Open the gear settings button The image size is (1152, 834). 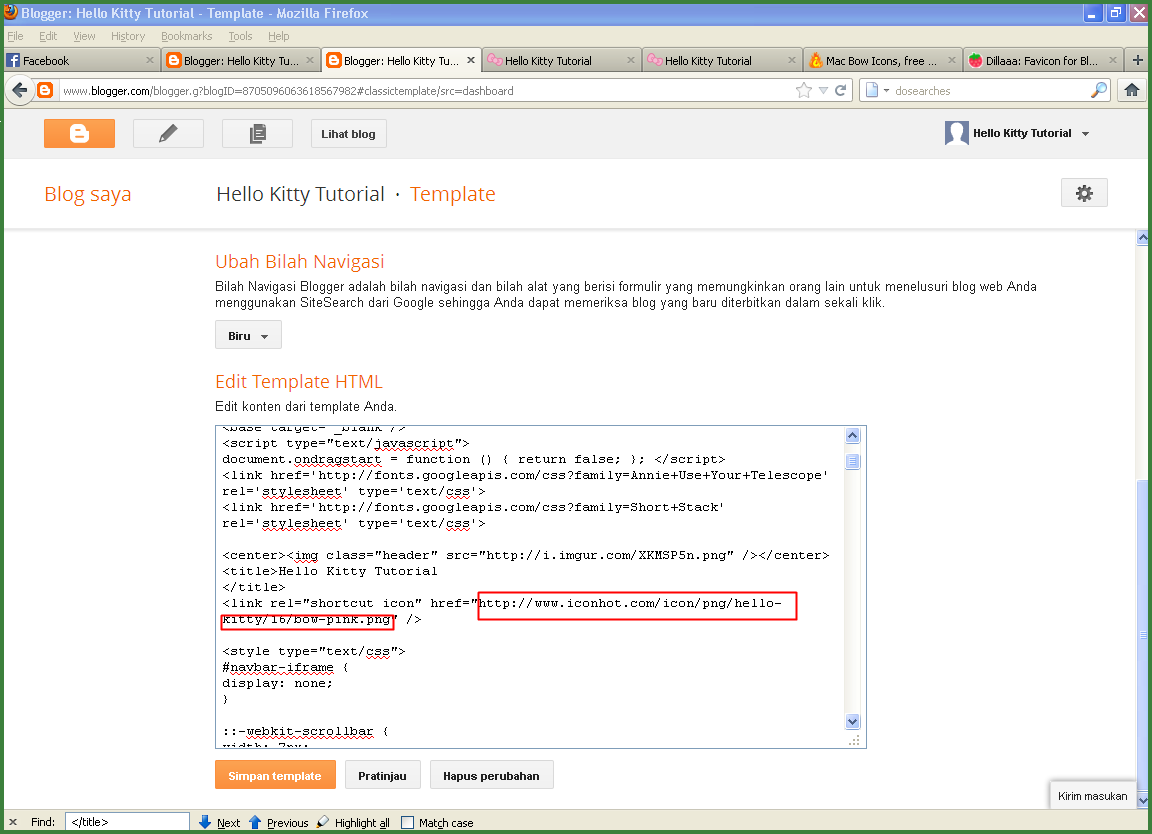tap(1084, 193)
